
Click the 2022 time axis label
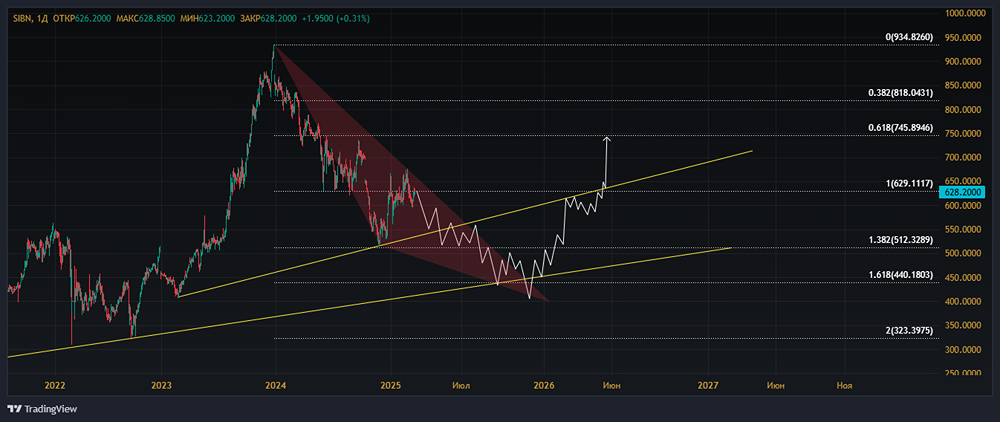coord(55,386)
